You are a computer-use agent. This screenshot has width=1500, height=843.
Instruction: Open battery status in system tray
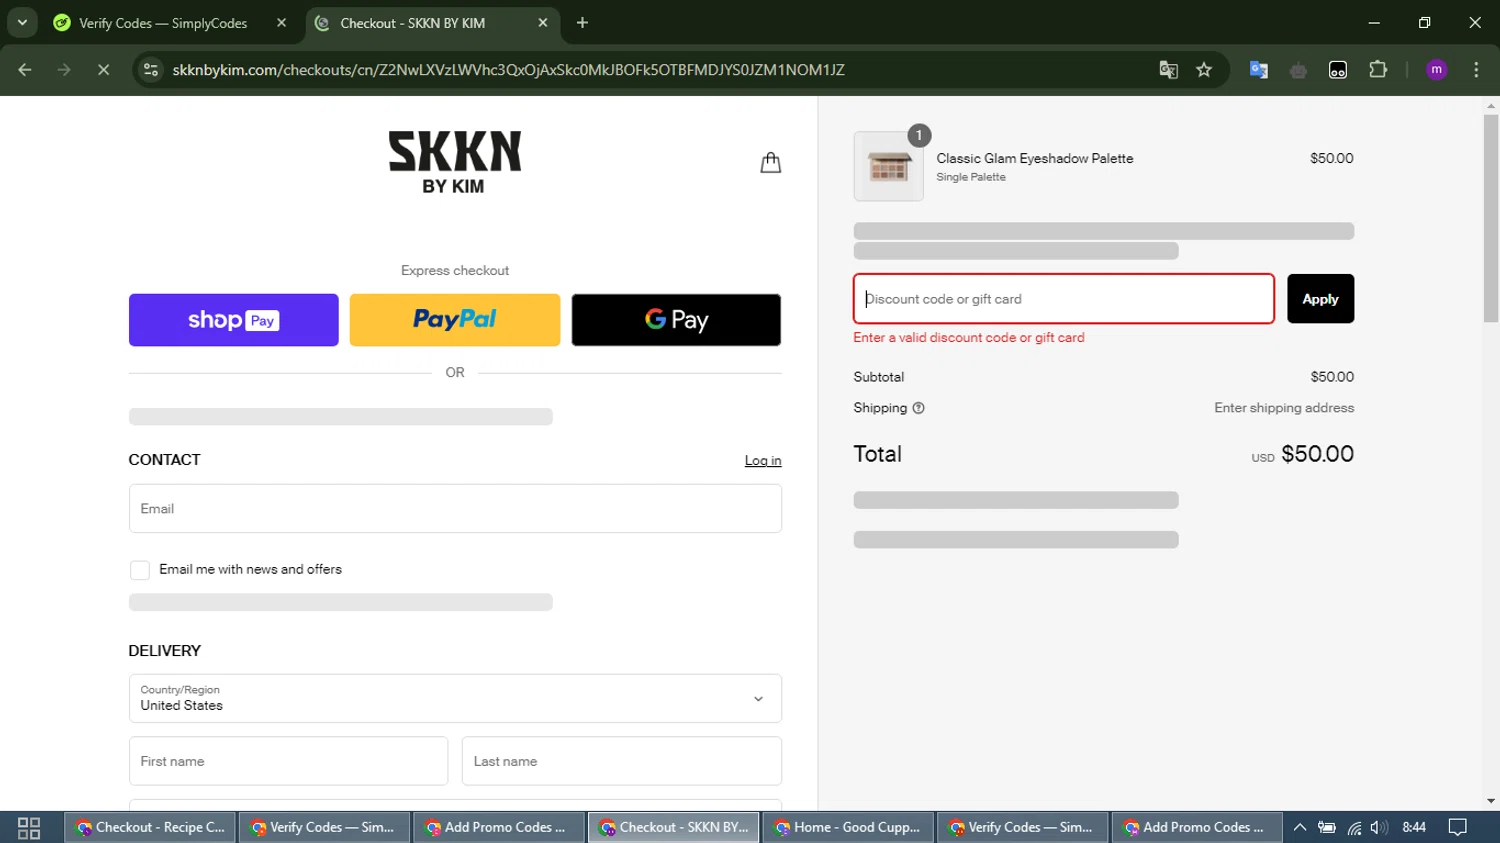point(1327,827)
